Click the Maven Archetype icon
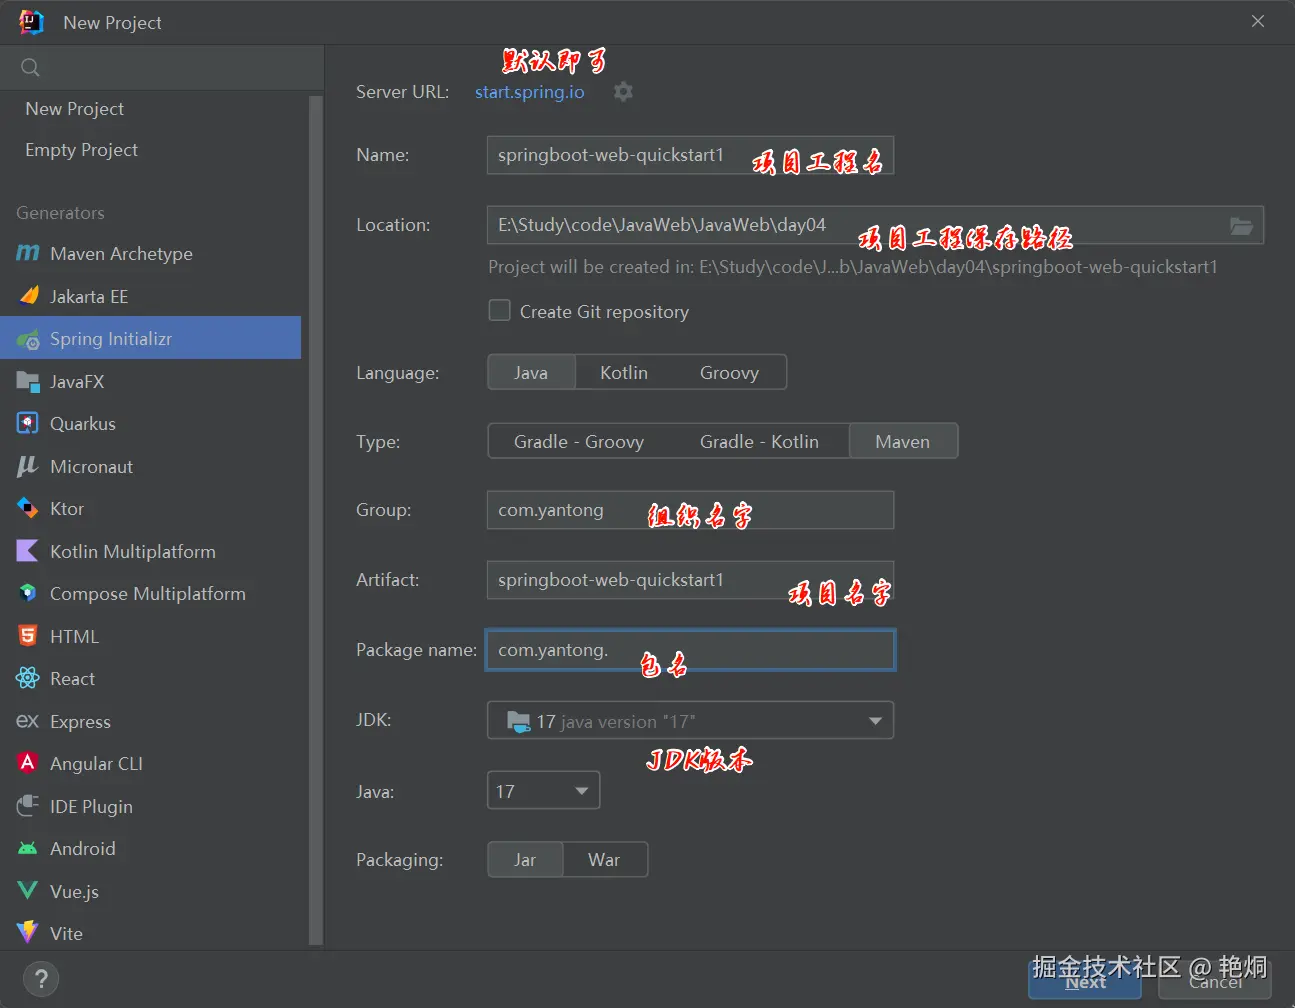 [x=28, y=253]
